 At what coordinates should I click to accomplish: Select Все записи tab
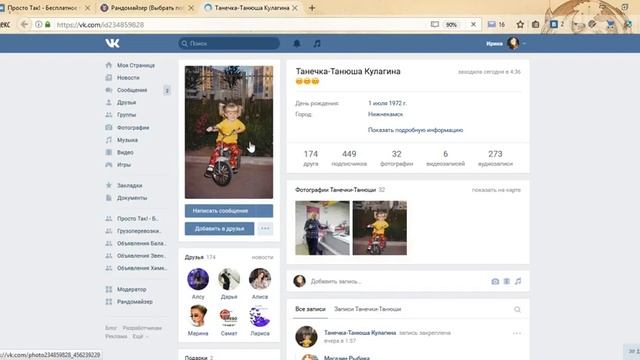[310, 309]
